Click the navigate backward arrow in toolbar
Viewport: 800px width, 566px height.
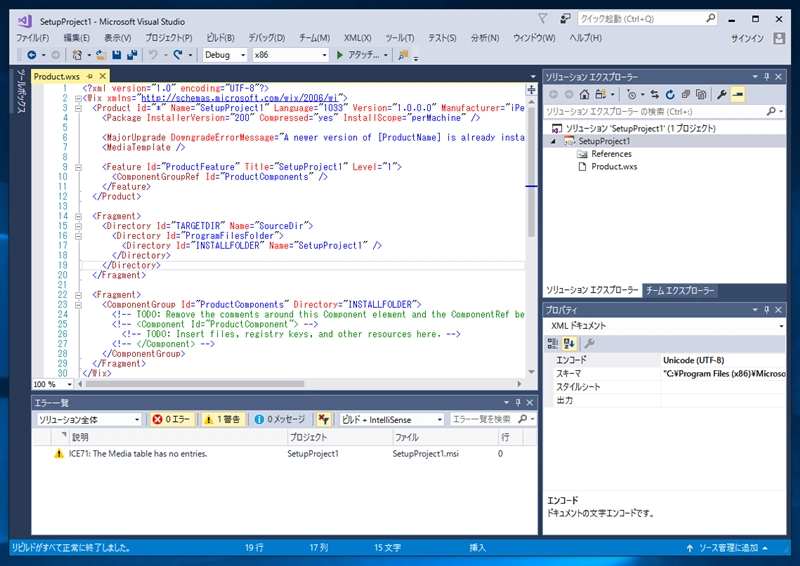pyautogui.click(x=32, y=55)
